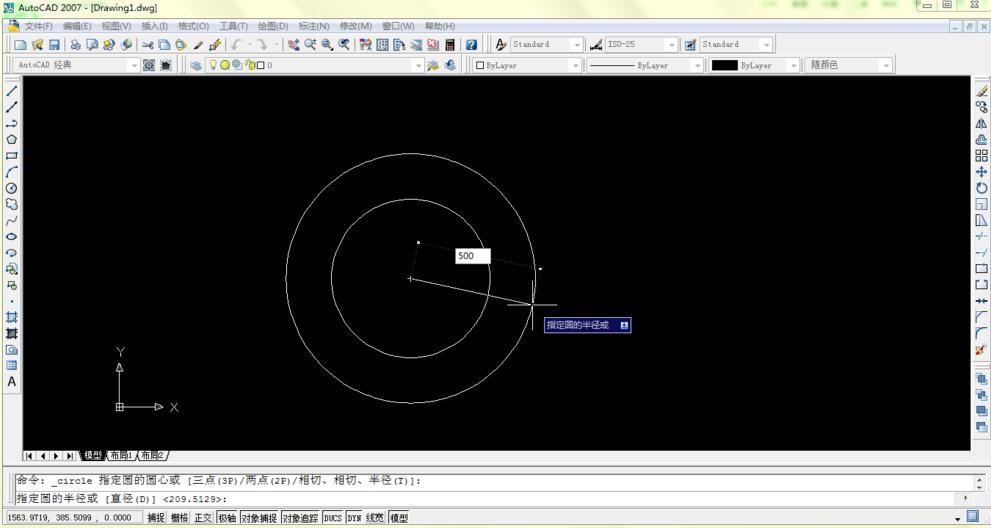991x528 pixels.
Task: Click the Save icon in the standard toolbar
Action: [x=55, y=45]
